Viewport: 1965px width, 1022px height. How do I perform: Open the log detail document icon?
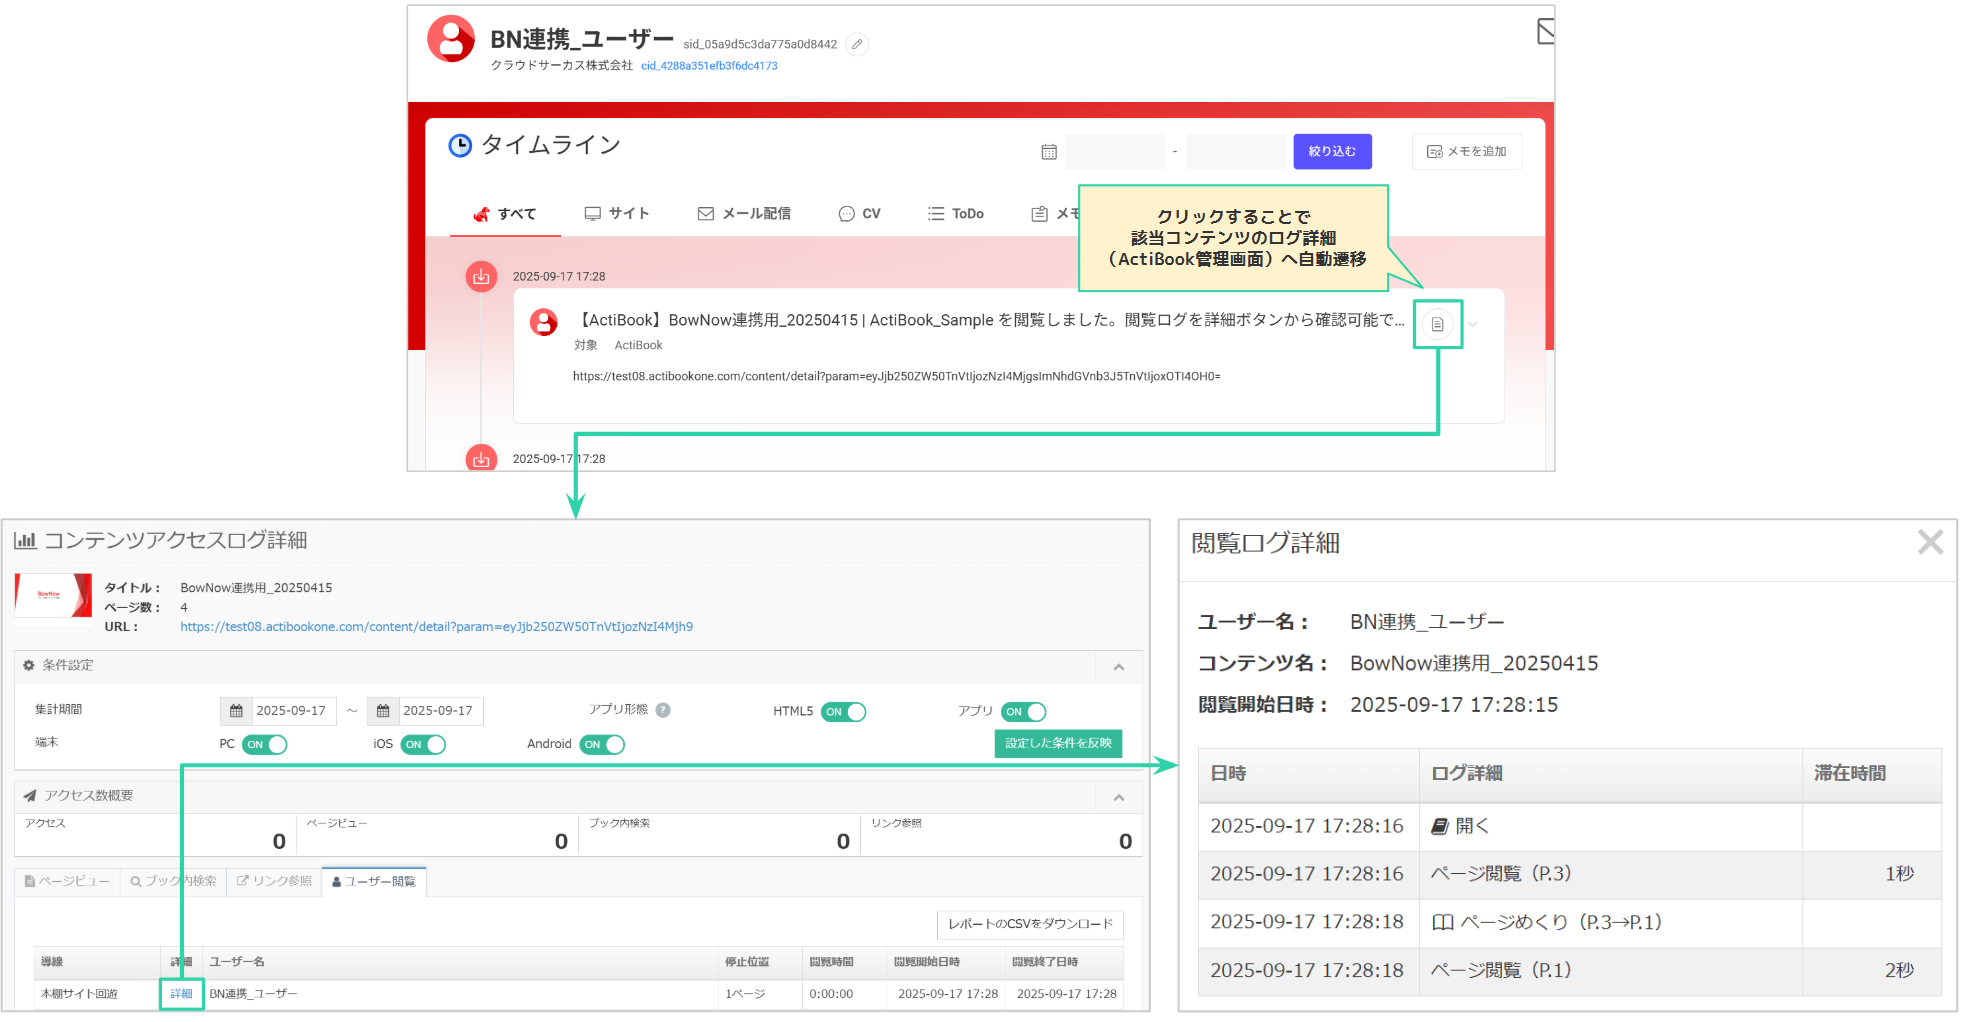pos(1437,324)
